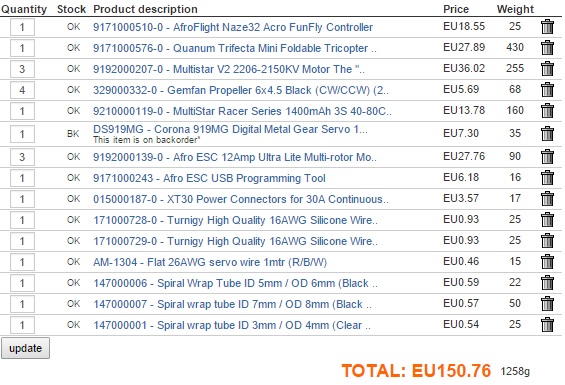Viewport: 565px width, 385px height.
Task: Select quantity field for Multistar V2 motor
Action: point(22,69)
